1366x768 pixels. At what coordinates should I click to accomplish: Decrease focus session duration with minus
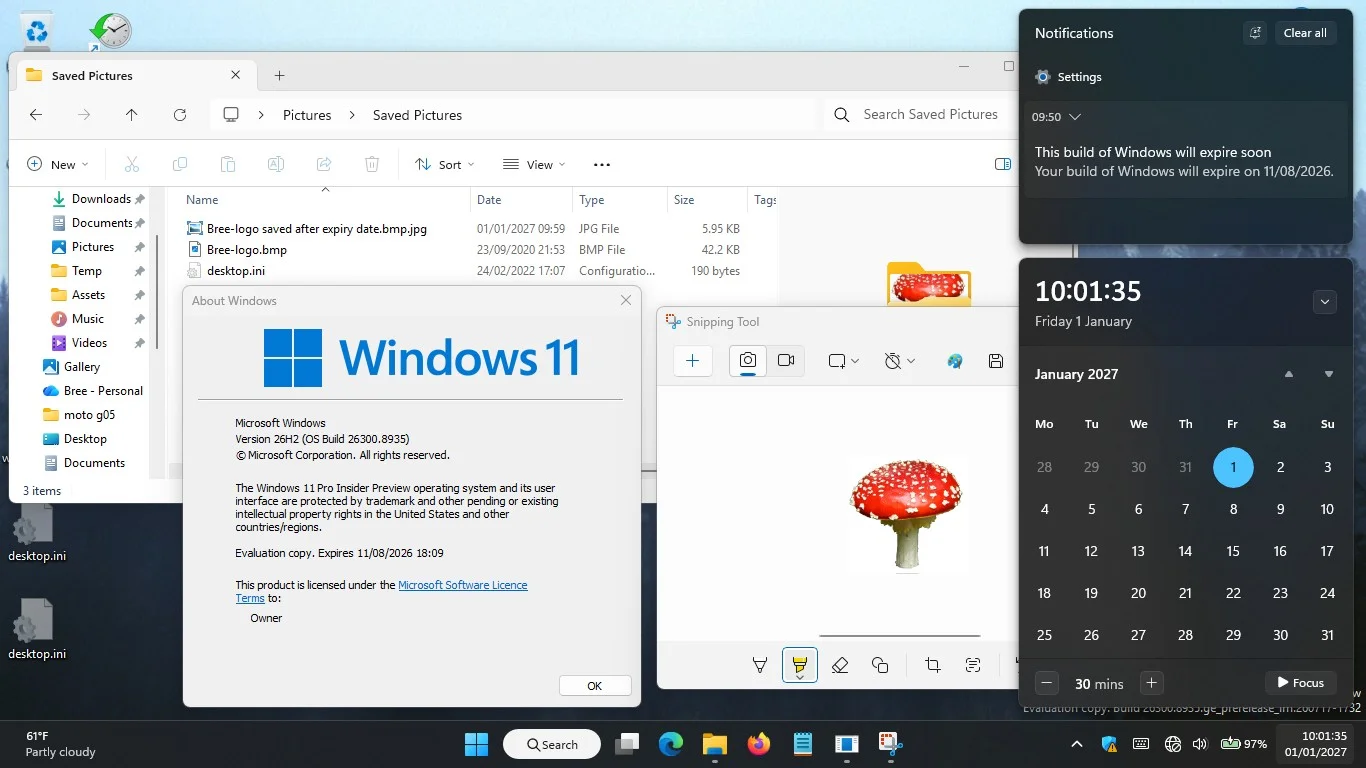click(x=1047, y=683)
